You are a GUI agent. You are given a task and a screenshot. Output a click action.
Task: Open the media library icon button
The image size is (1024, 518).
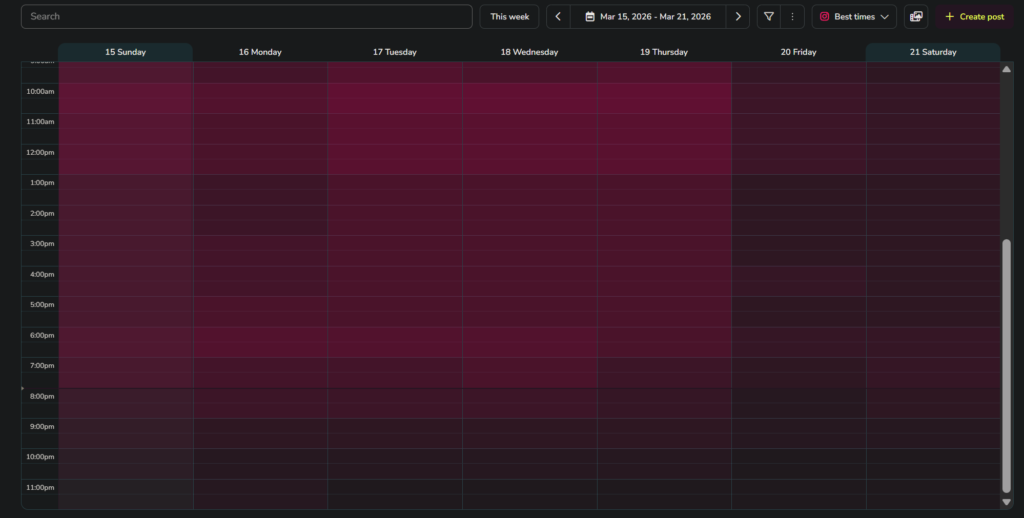pos(915,17)
